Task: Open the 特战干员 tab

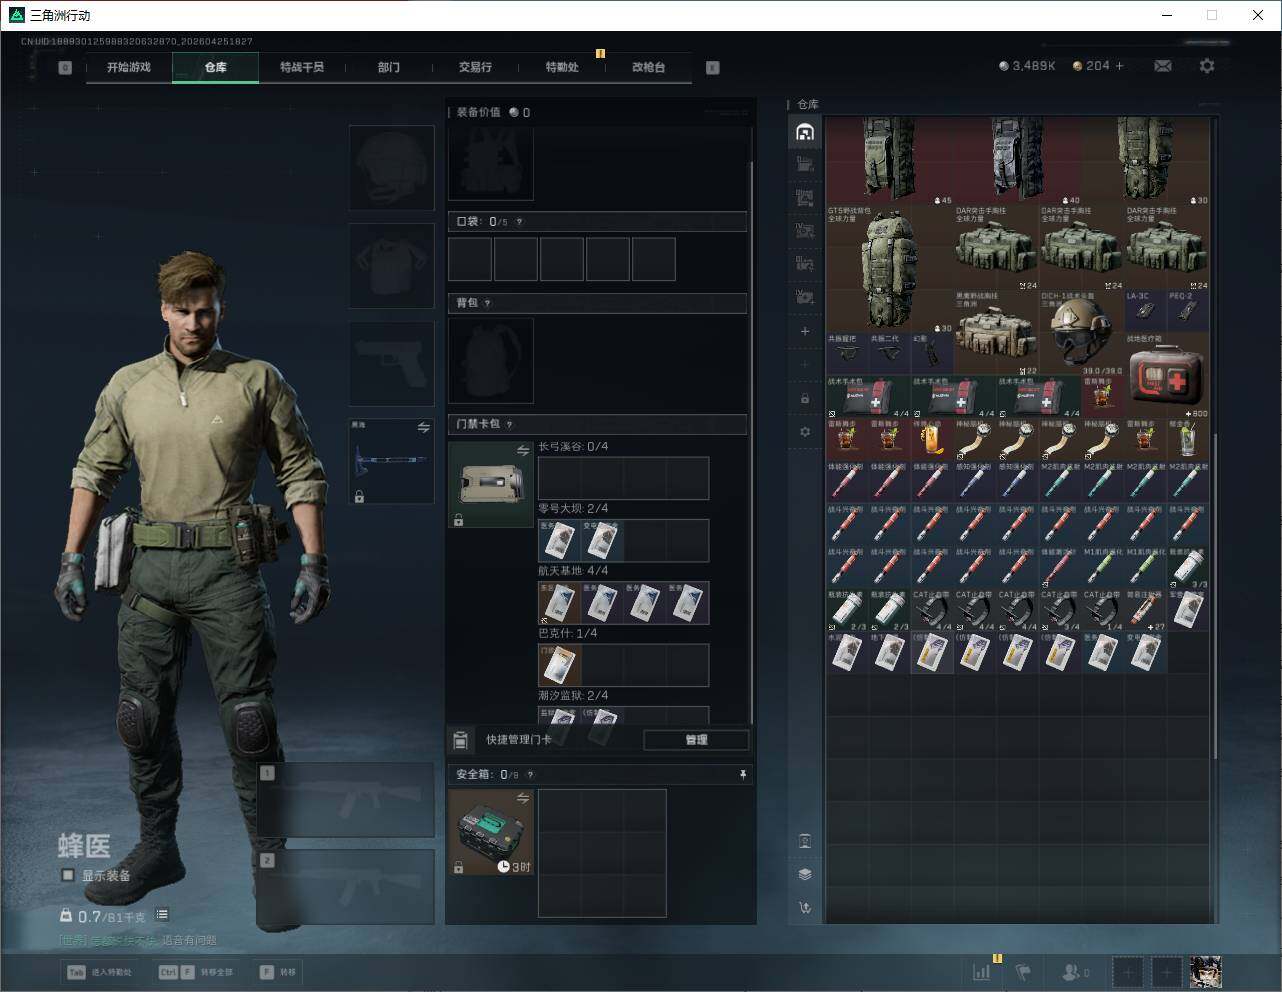Action: (x=302, y=67)
